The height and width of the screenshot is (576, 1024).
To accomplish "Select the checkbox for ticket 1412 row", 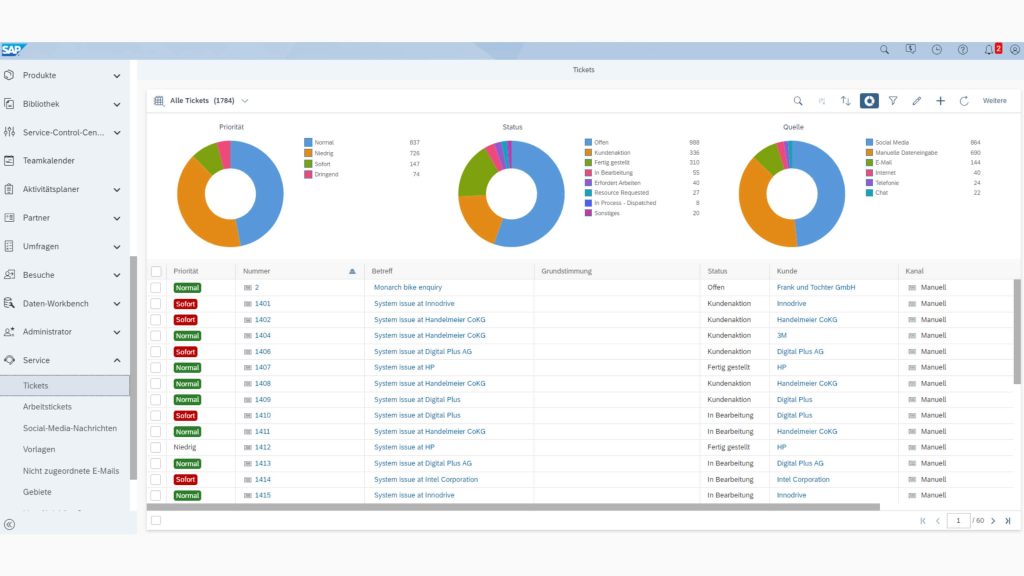I will (156, 447).
